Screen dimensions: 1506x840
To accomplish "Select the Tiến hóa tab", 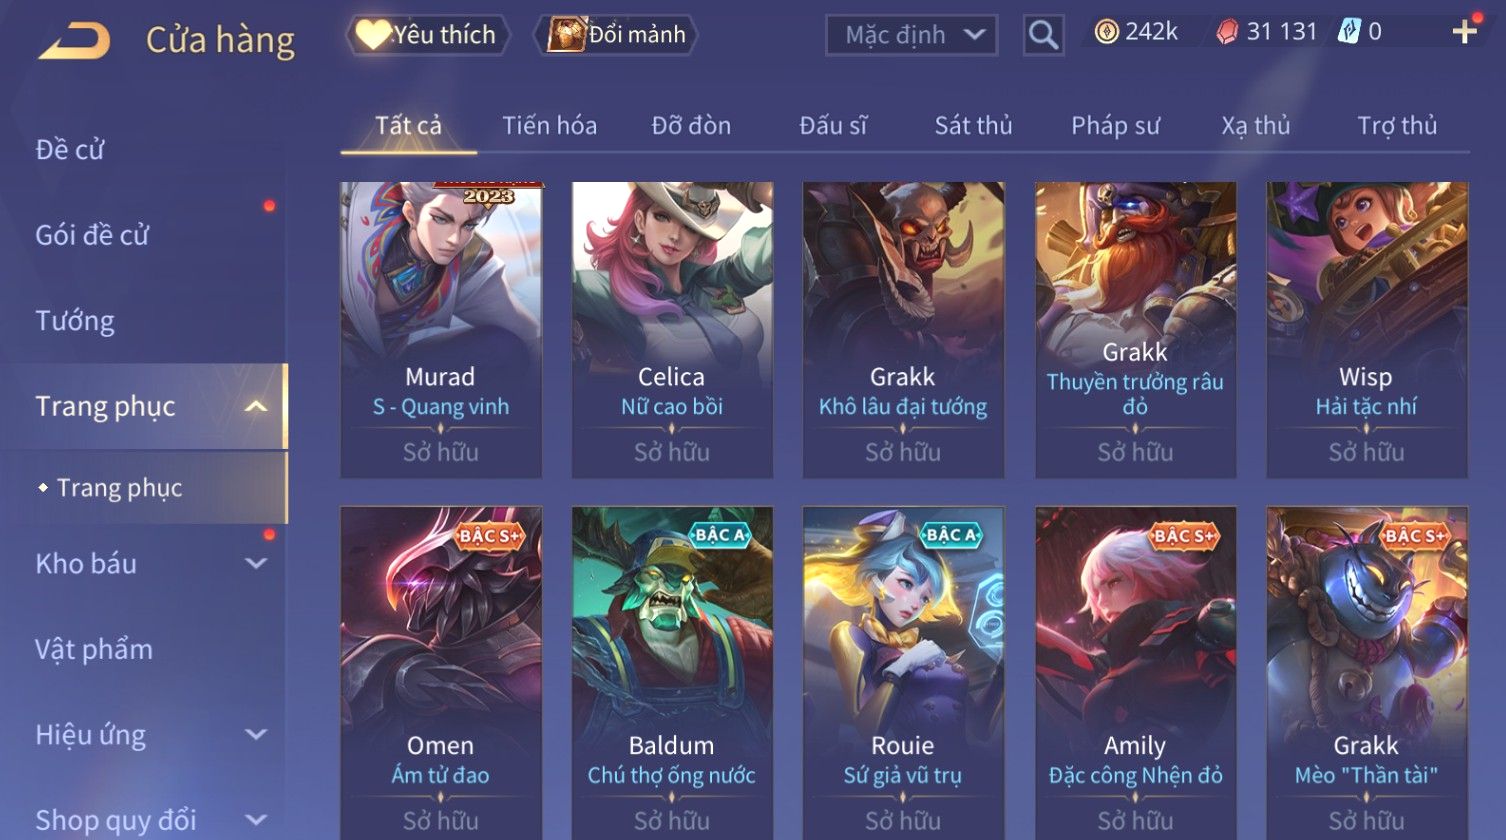I will pyautogui.click(x=549, y=126).
